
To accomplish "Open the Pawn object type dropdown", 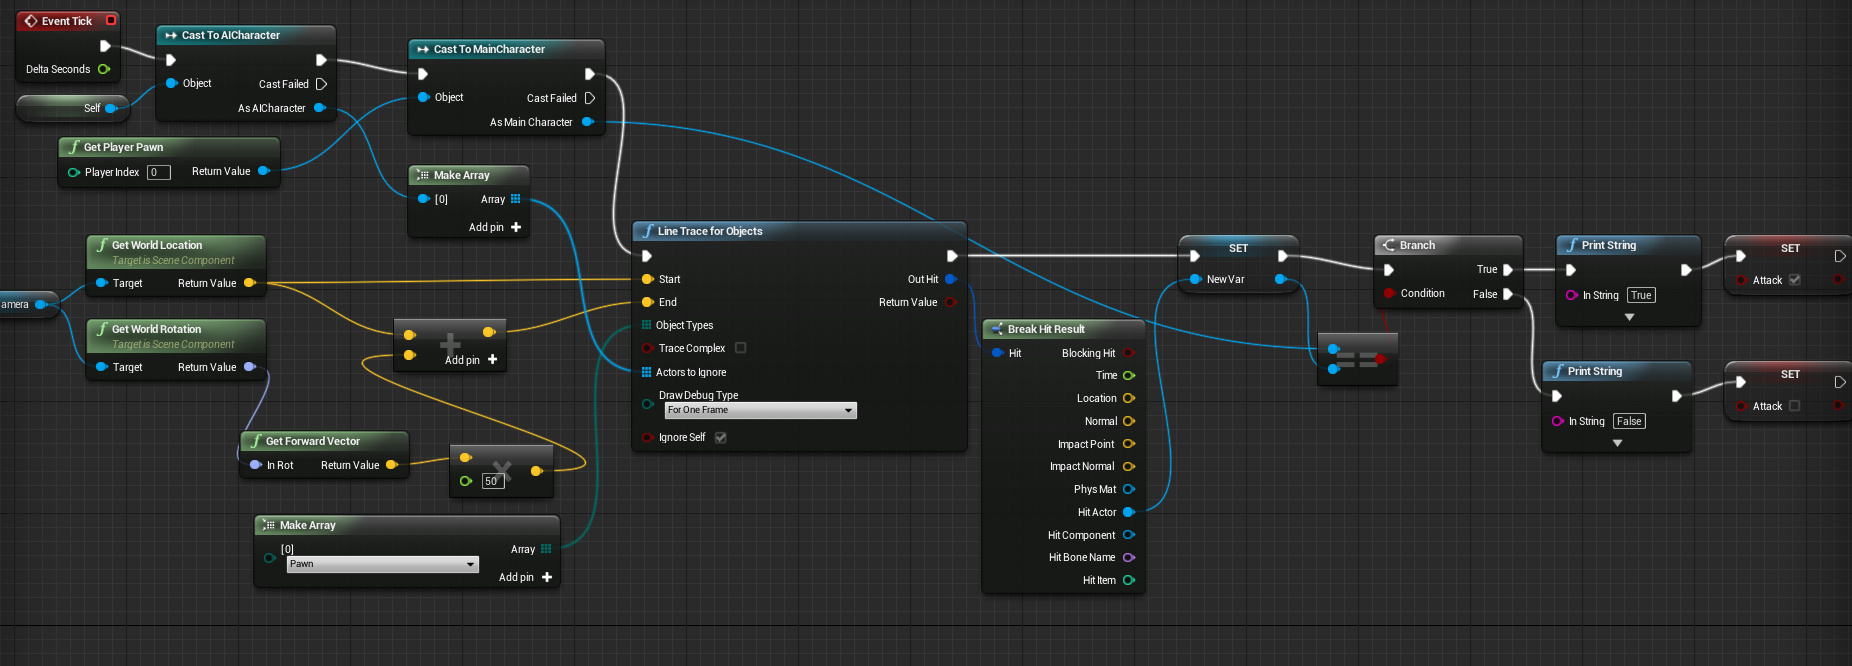I will point(382,564).
